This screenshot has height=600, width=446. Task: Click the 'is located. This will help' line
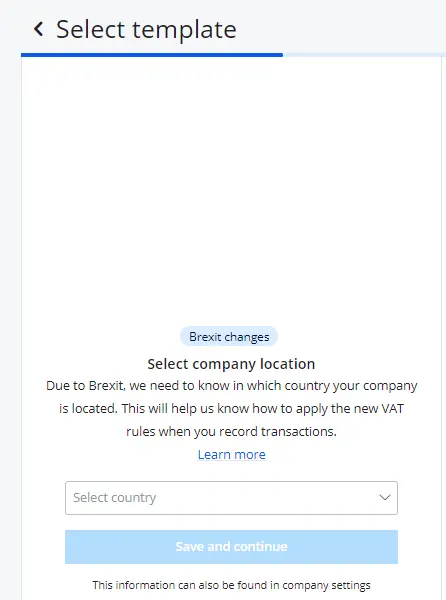click(231, 409)
